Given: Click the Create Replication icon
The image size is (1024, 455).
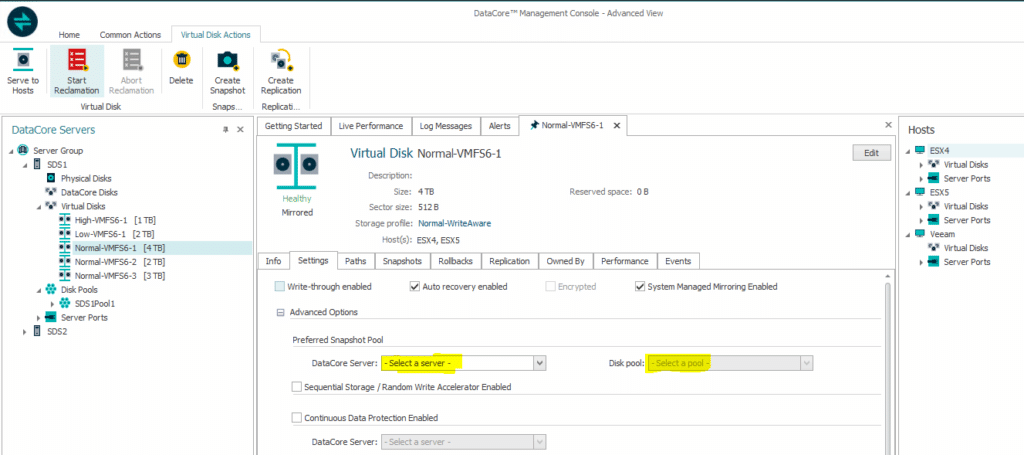Looking at the screenshot, I should 281,60.
